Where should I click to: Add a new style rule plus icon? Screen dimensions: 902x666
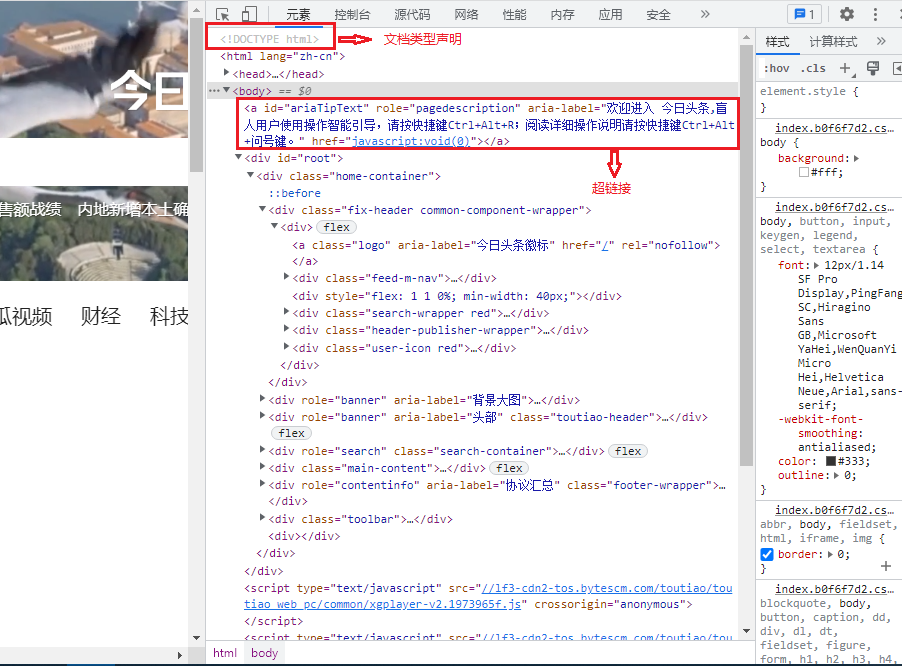(x=846, y=68)
